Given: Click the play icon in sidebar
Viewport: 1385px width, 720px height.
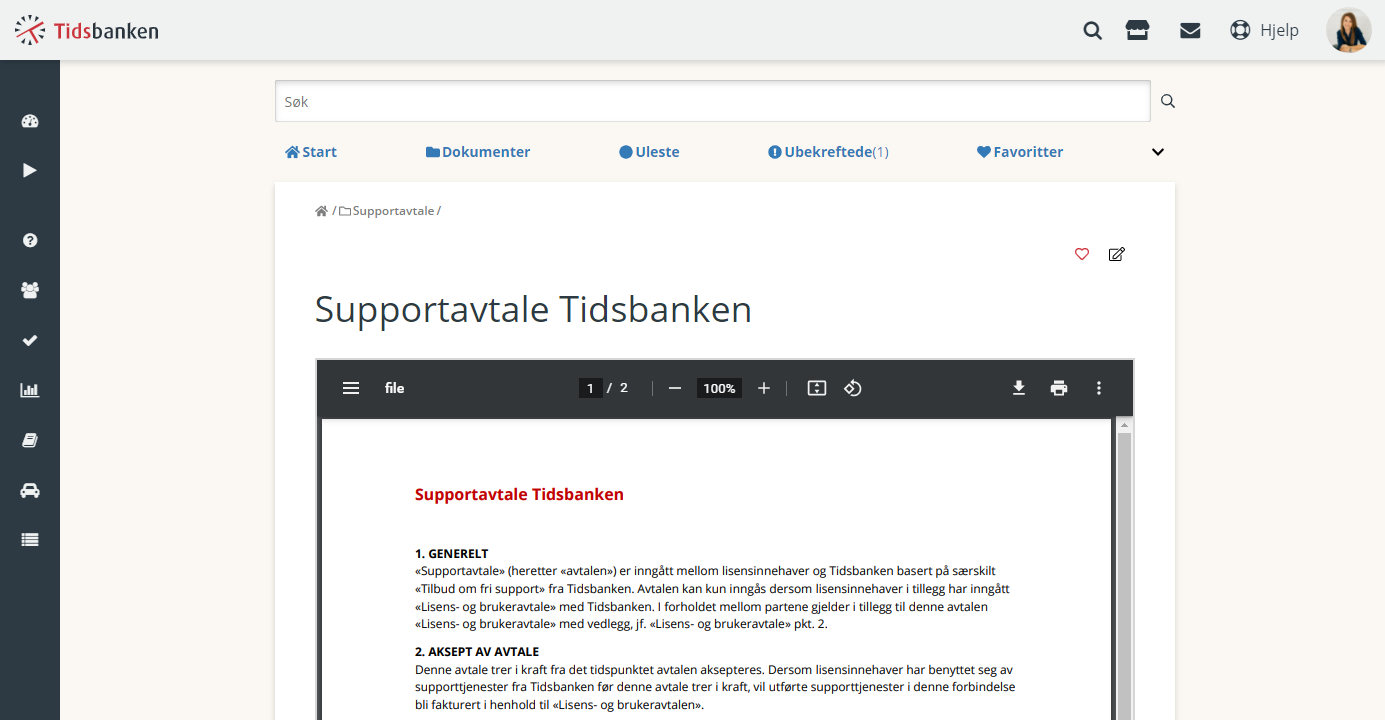Looking at the screenshot, I should pos(30,170).
